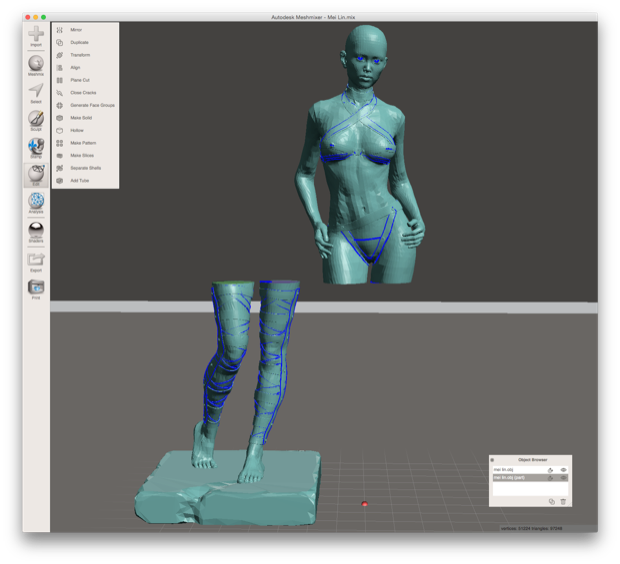Open the Sculpt tool
Viewport: 620px width, 564px height.
(x=36, y=121)
